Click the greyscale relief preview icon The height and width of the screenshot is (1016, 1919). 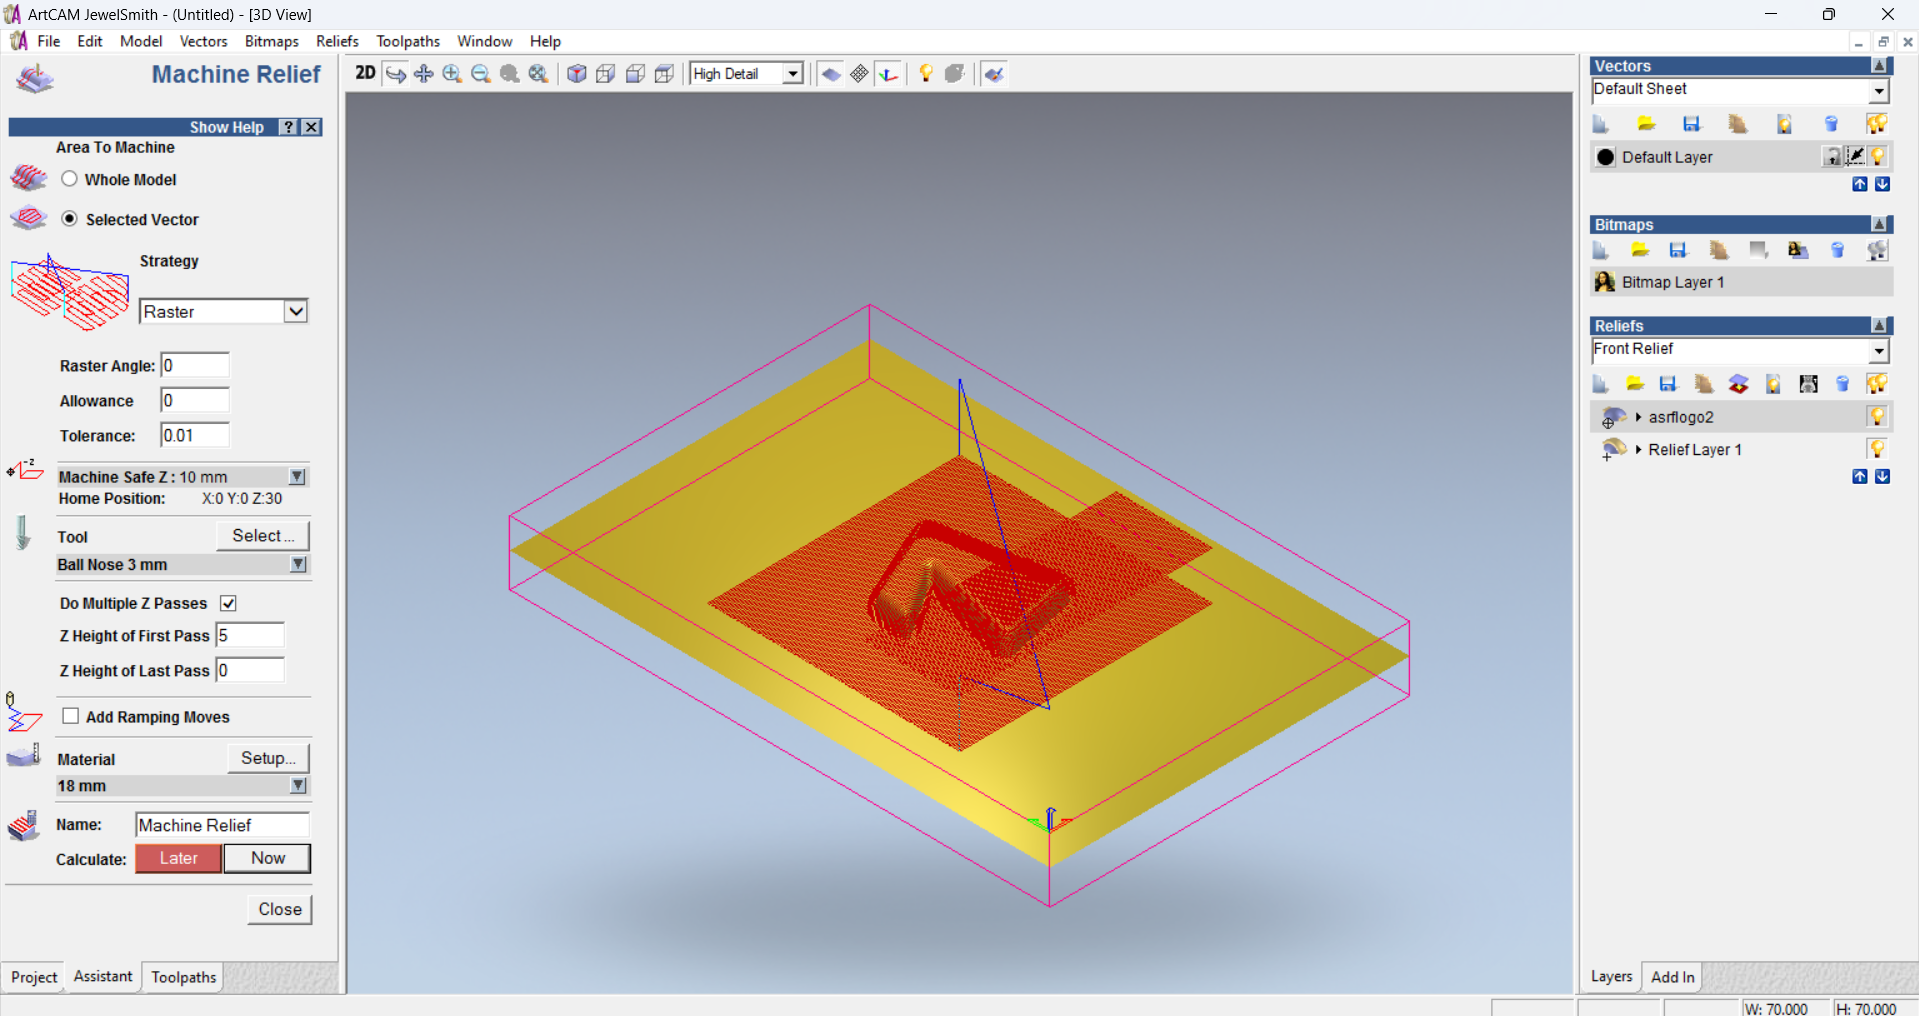[x=1809, y=384]
